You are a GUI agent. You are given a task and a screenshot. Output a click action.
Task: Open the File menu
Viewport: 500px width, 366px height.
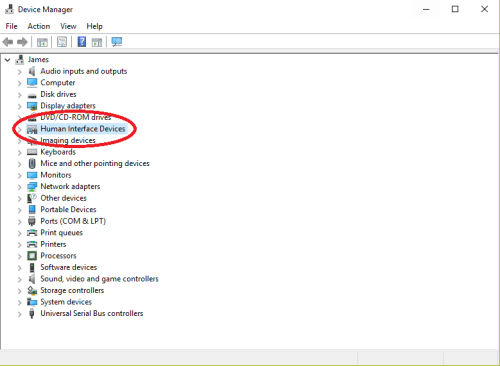point(11,26)
